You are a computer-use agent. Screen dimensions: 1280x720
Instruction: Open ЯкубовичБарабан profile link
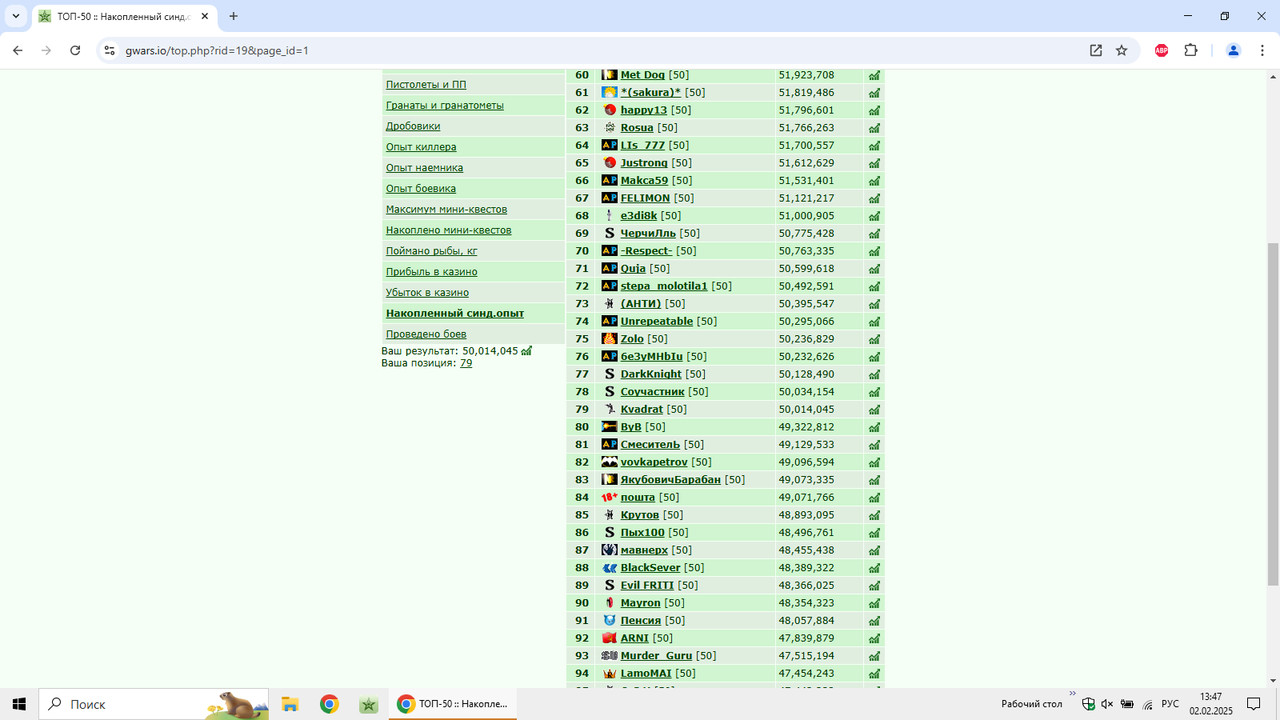671,480
